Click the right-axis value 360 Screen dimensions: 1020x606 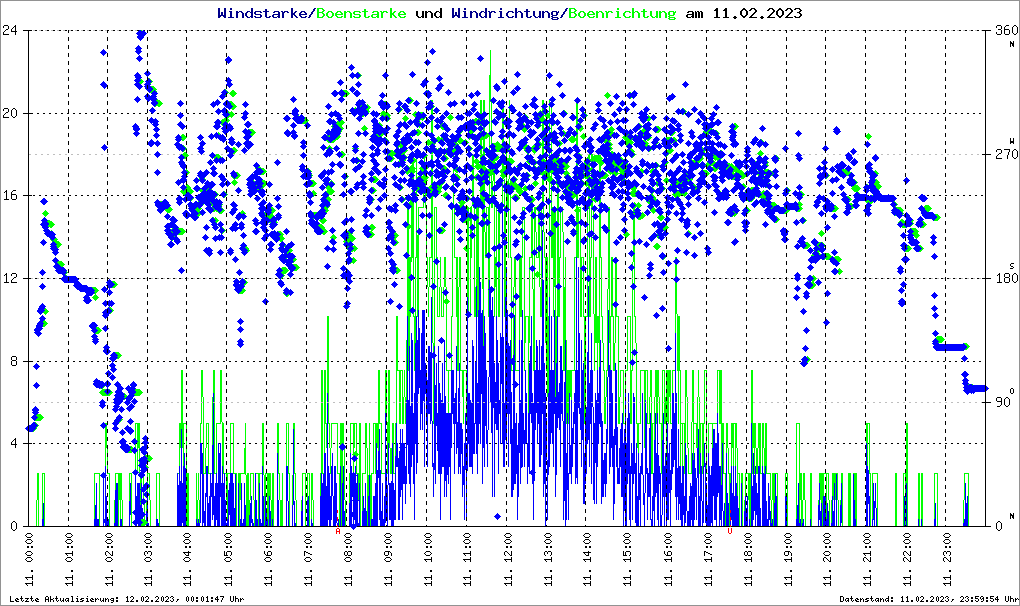point(1003,30)
